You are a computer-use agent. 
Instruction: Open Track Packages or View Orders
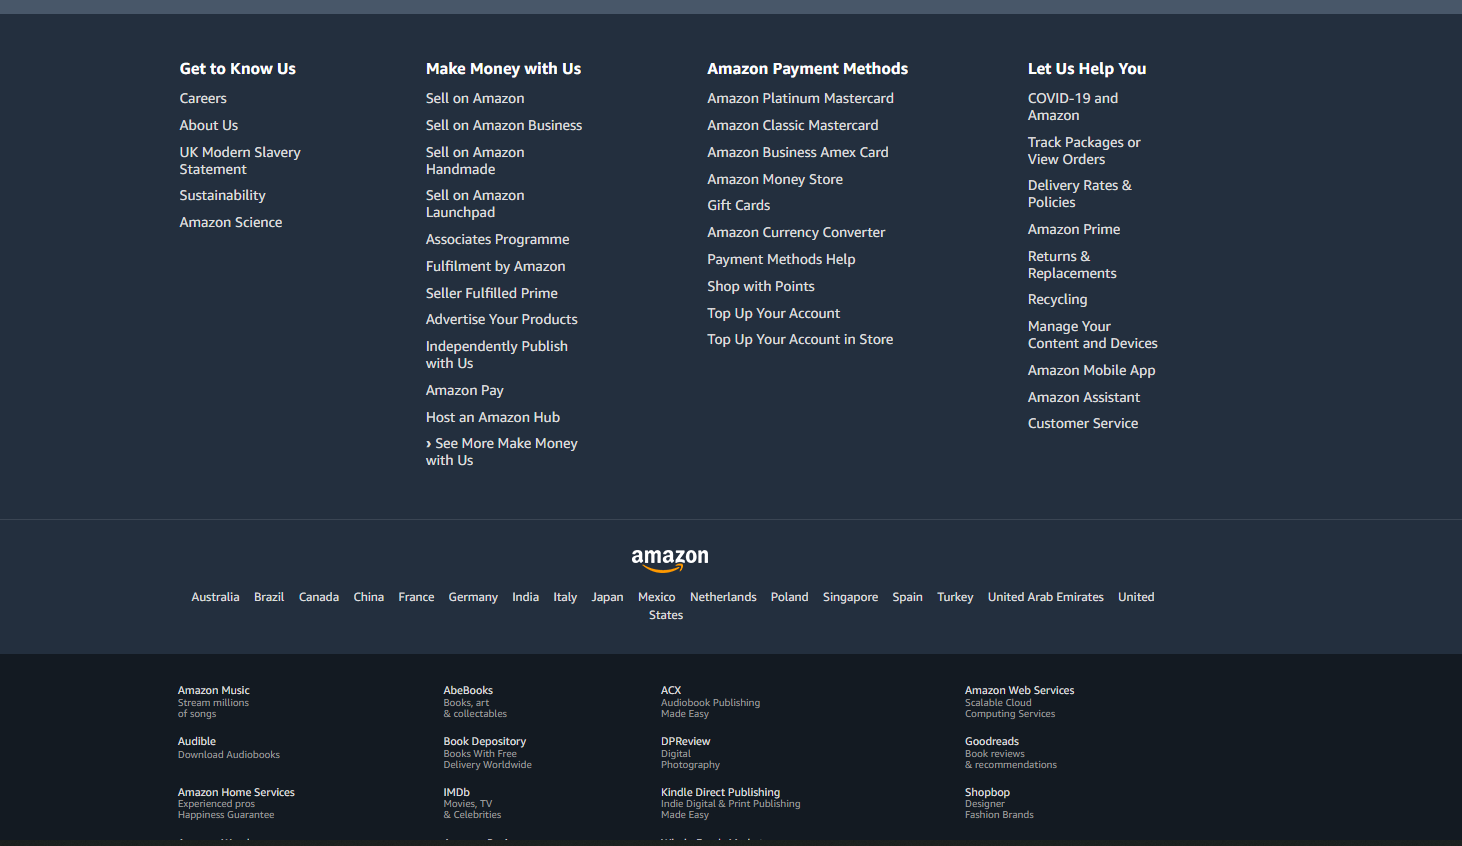click(1084, 151)
